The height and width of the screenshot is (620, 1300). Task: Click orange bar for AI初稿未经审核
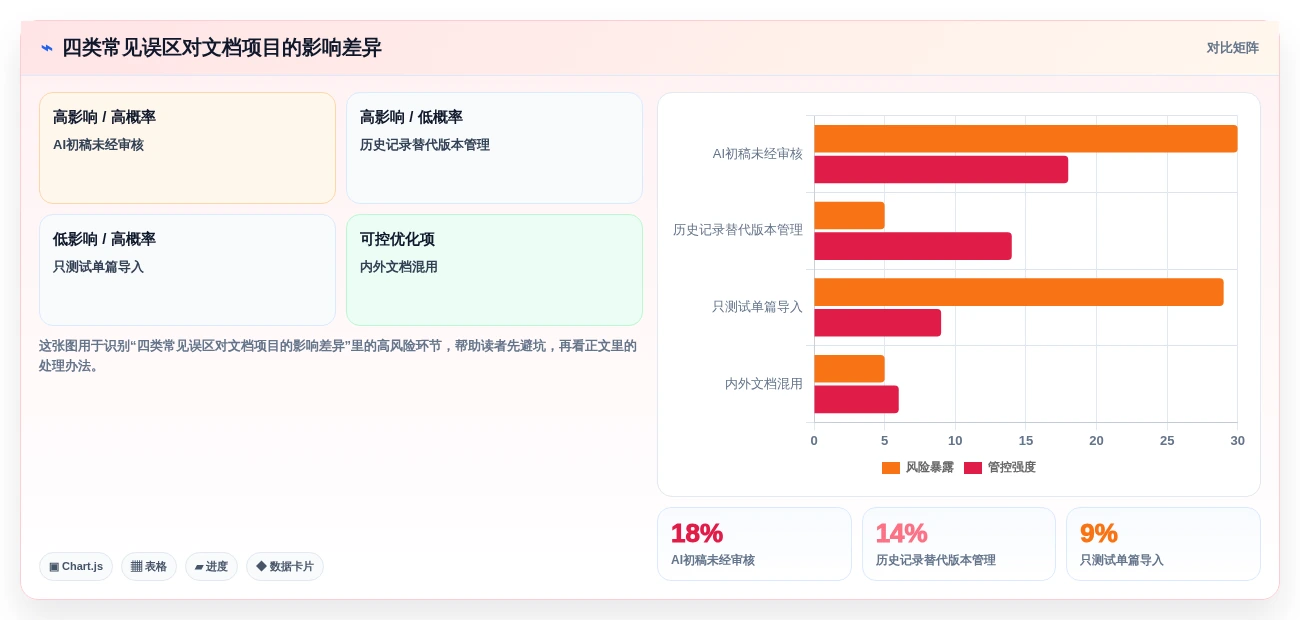[x=1026, y=139]
